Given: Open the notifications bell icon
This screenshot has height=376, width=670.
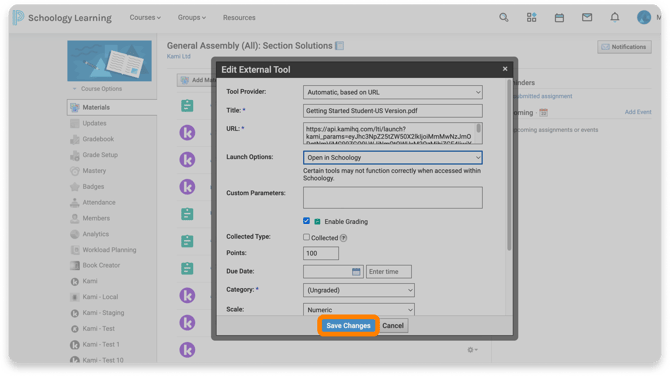Looking at the screenshot, I should tap(614, 18).
